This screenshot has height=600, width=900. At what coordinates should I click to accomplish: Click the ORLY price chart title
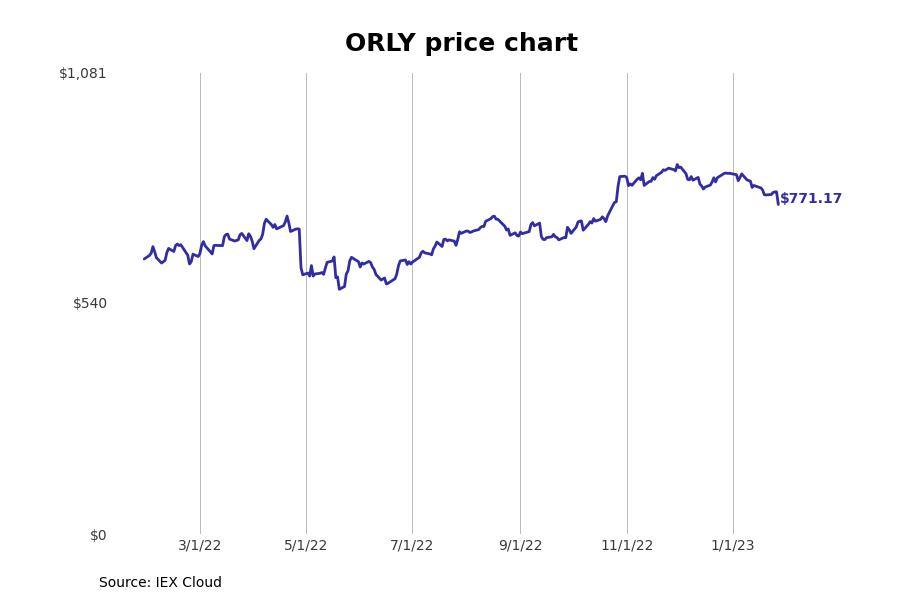pos(461,43)
